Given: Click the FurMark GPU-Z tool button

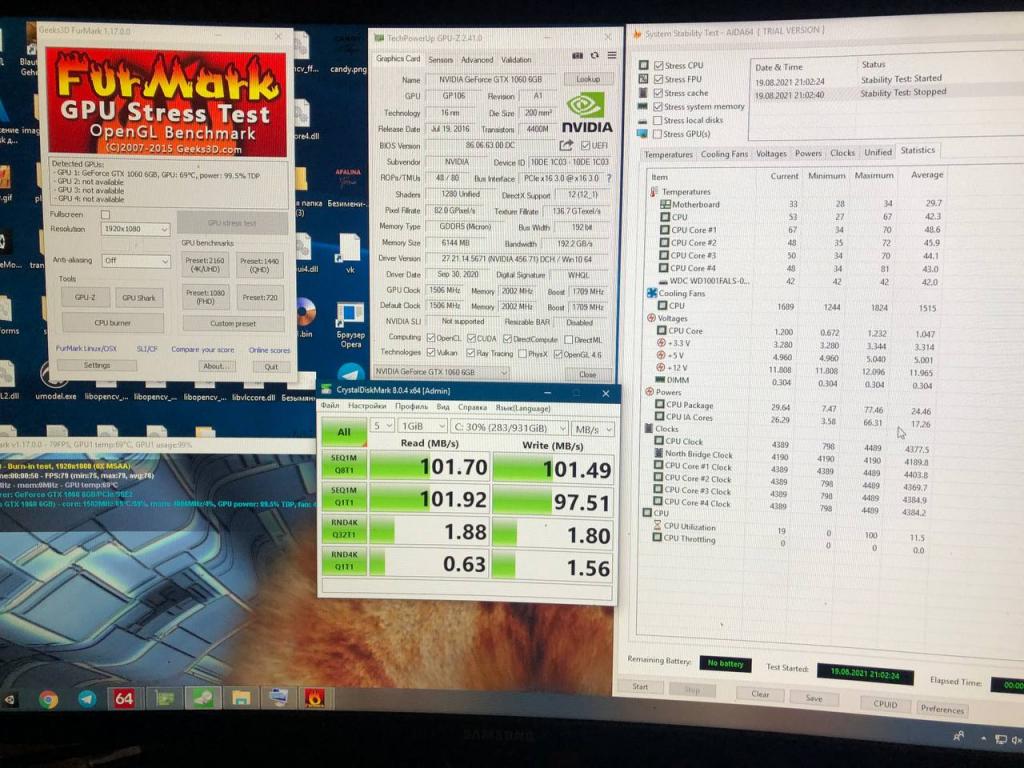Looking at the screenshot, I should 85,297.
